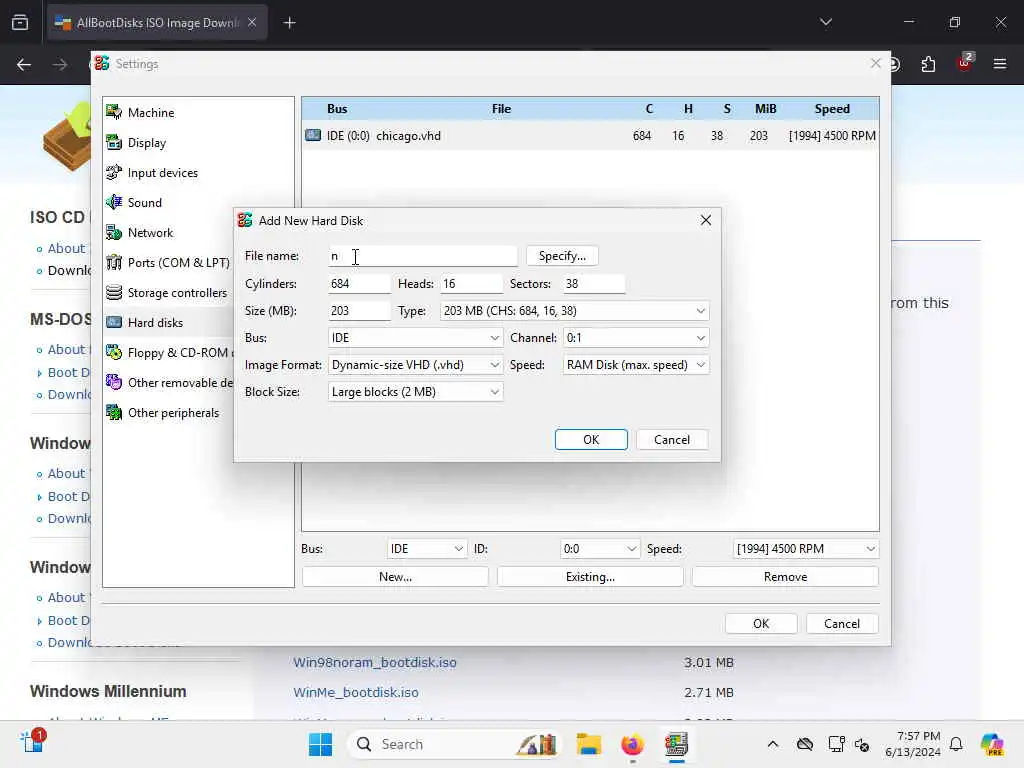The image size is (1024, 768).
Task: Click Cancel in the Settings window
Action: (842, 624)
